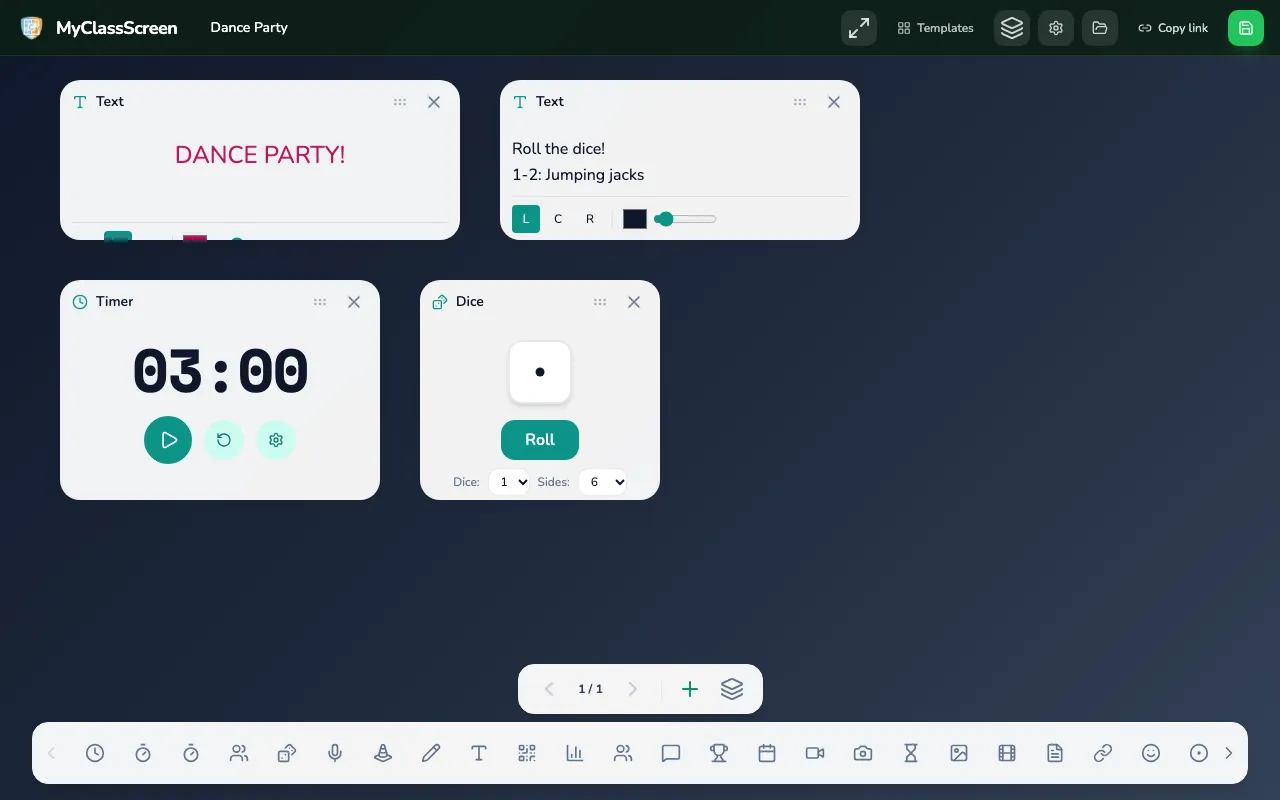Image resolution: width=1280 pixels, height=800 pixels.
Task: Add a webcam camera widget
Action: 863,753
